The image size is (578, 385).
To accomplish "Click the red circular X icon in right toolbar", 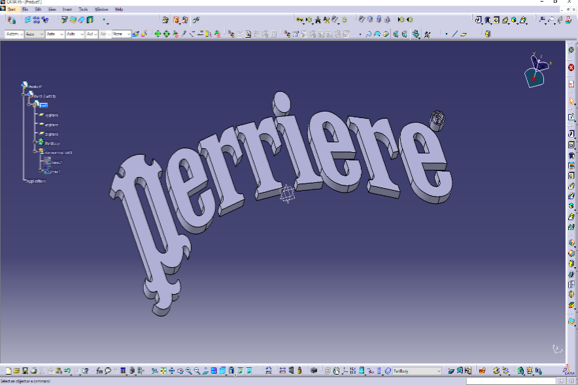I will tap(571, 67).
